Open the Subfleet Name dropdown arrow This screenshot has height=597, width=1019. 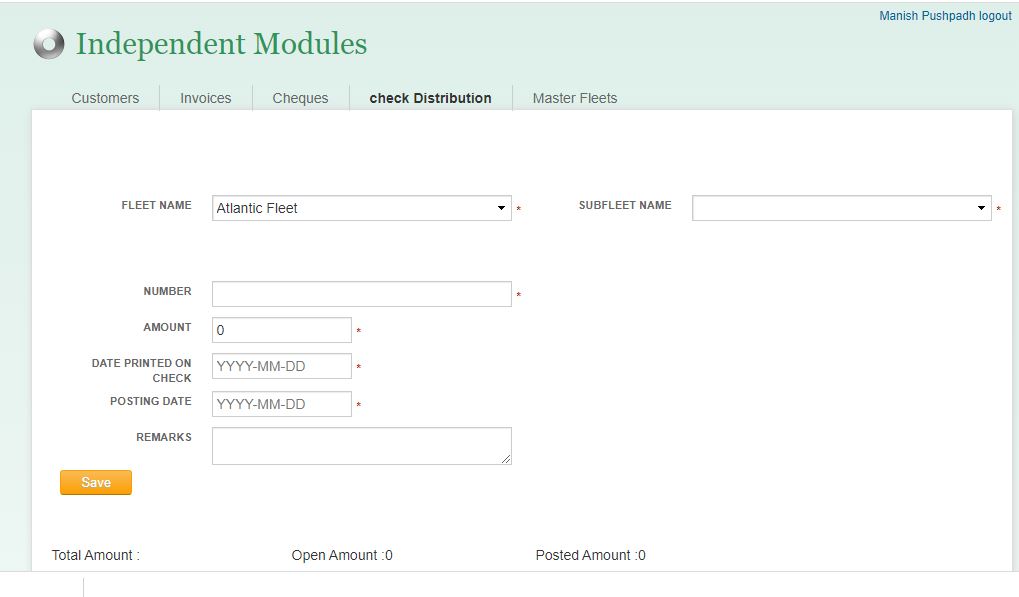tap(981, 208)
